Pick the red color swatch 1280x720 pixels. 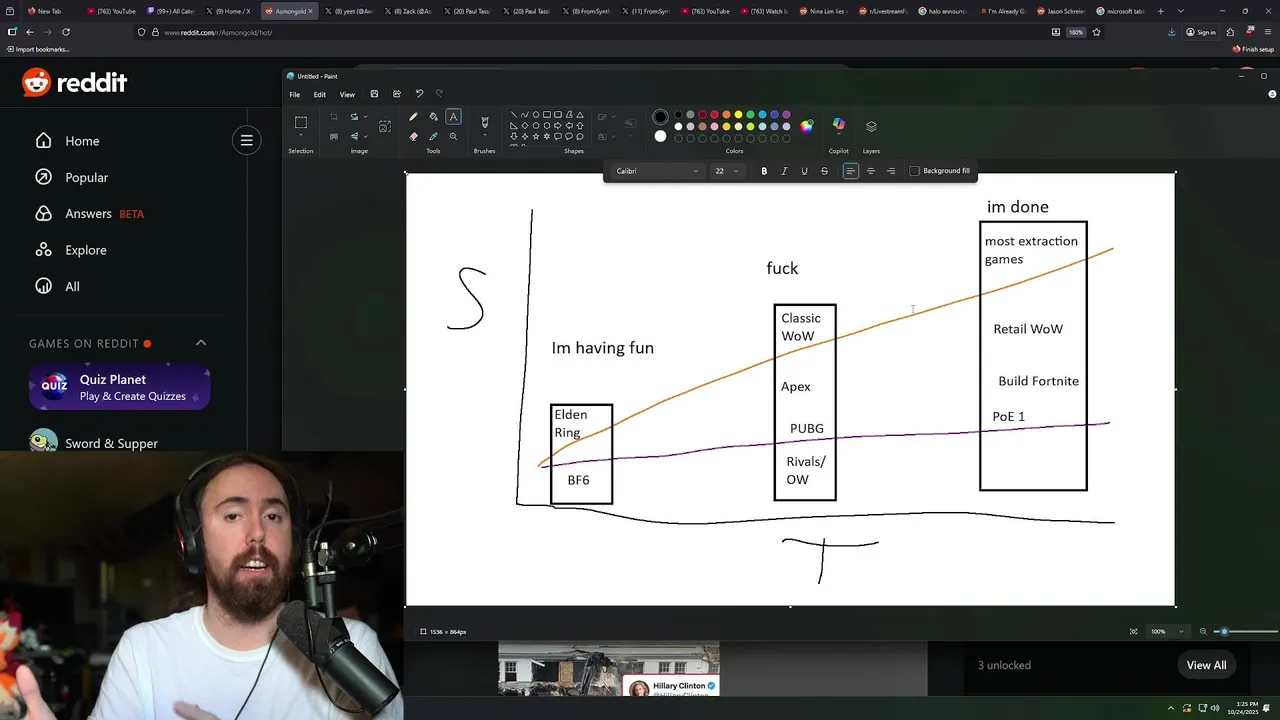714,115
